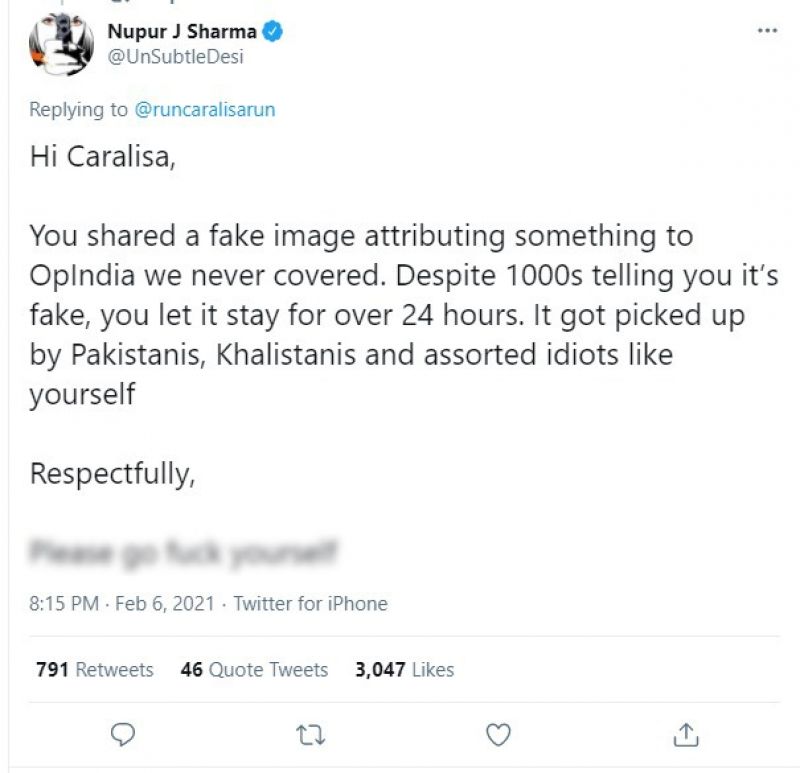The width and height of the screenshot is (800, 773).
Task: Click the "Replying to" label
Action: coord(78,110)
